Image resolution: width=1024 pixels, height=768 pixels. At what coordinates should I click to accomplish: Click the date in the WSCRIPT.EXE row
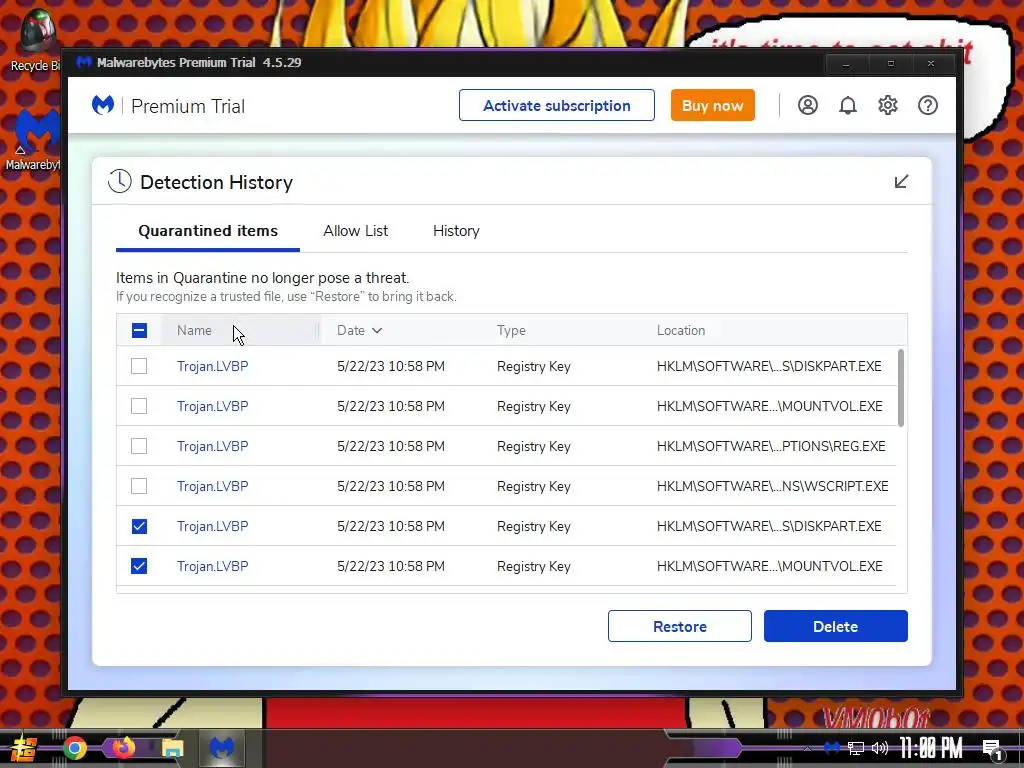pos(391,486)
